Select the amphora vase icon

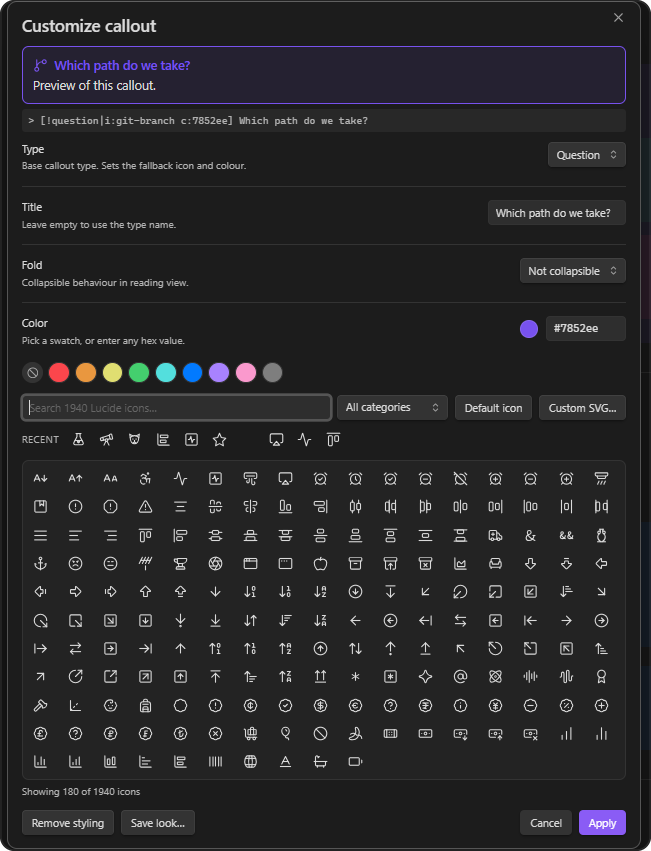[x=601, y=536]
